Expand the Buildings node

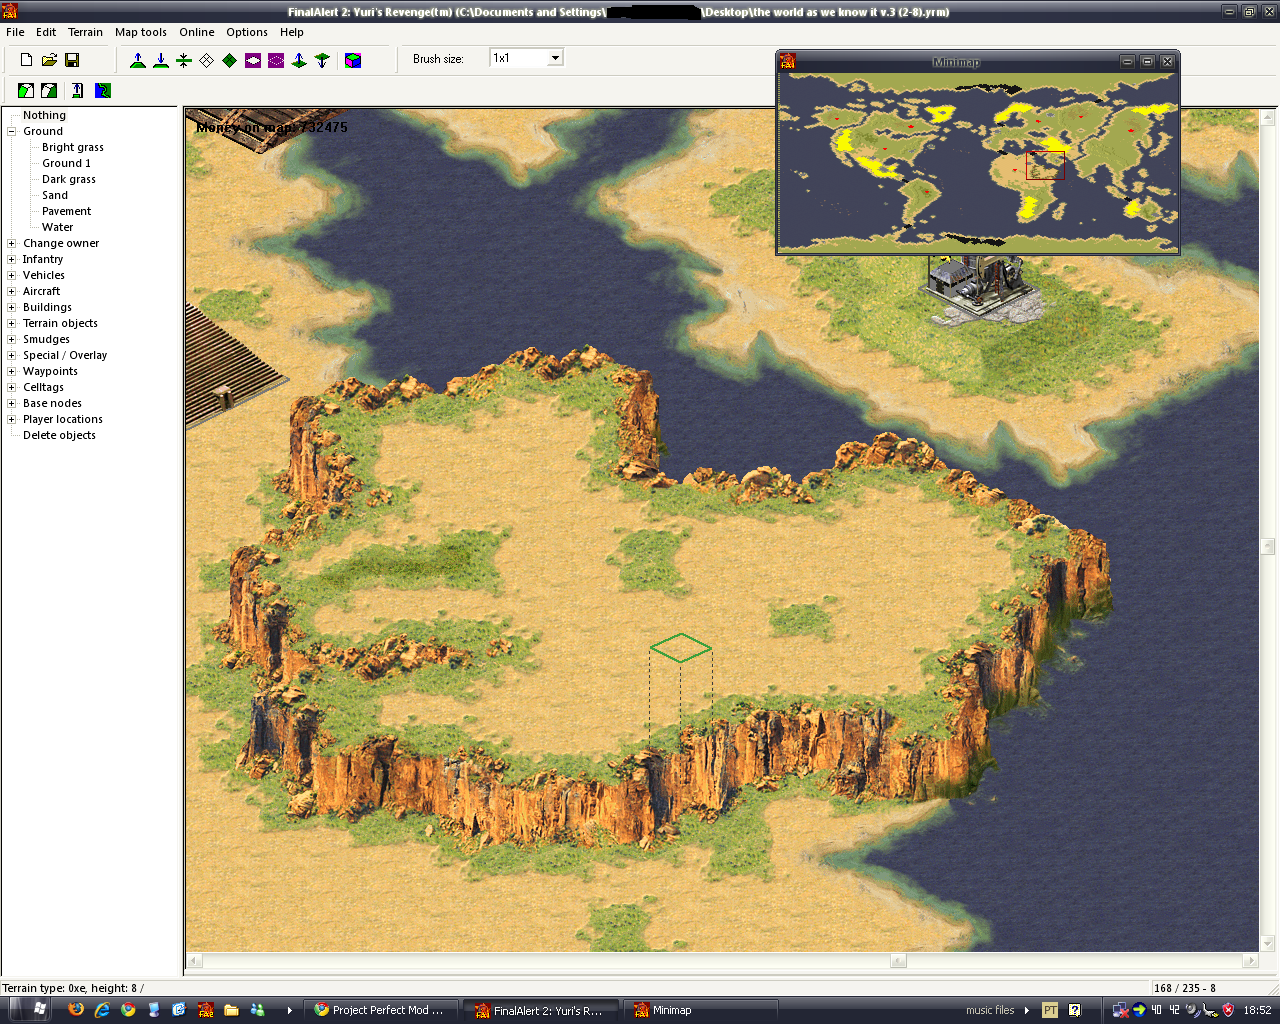pos(12,307)
